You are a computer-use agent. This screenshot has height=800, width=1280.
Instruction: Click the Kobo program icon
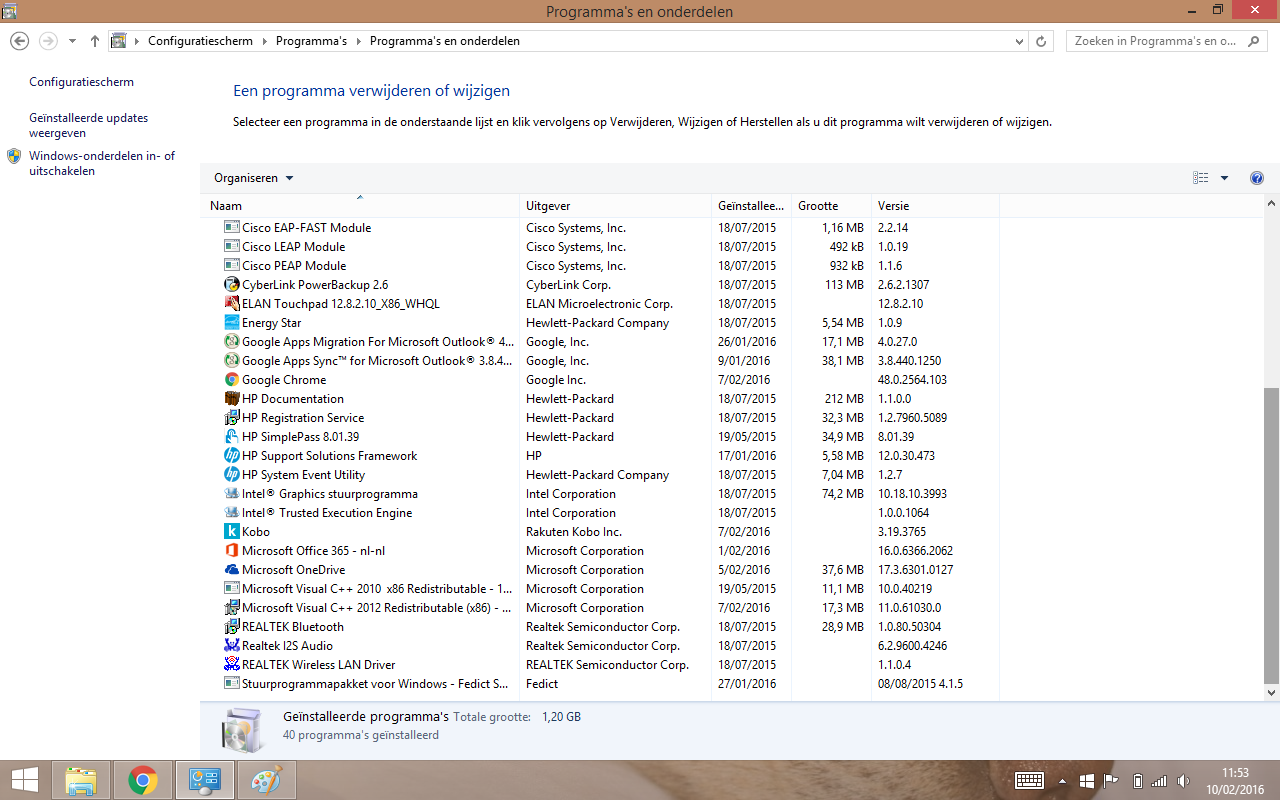click(x=232, y=532)
